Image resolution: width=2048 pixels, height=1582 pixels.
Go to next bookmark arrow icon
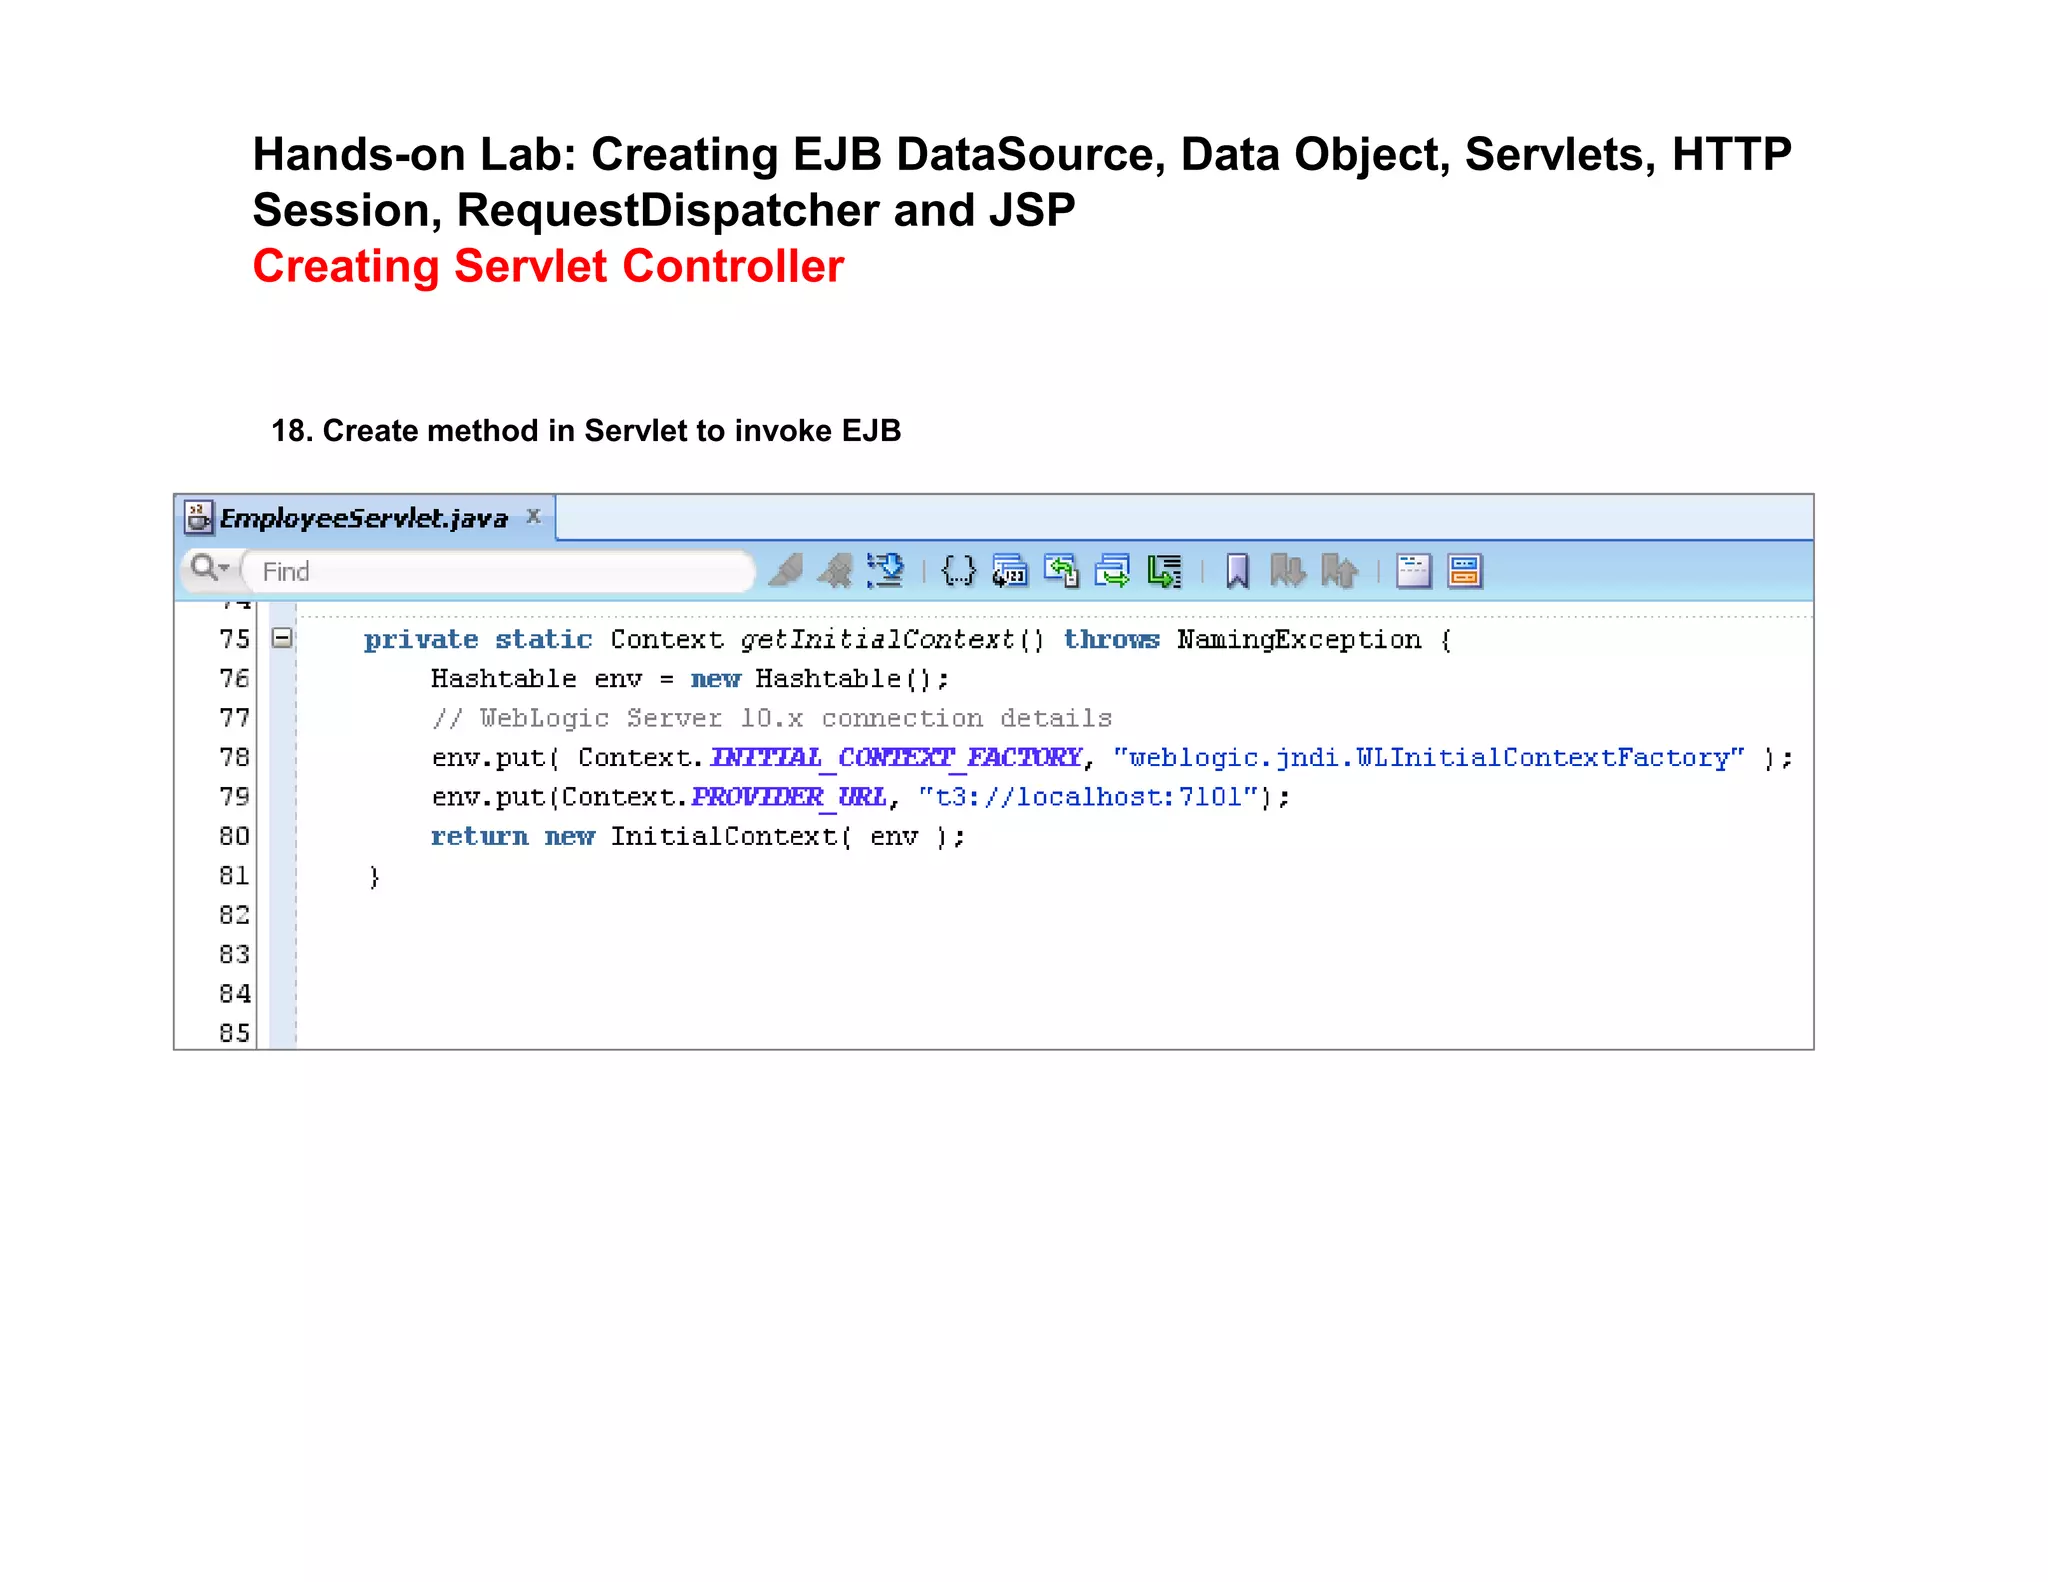click(1288, 570)
